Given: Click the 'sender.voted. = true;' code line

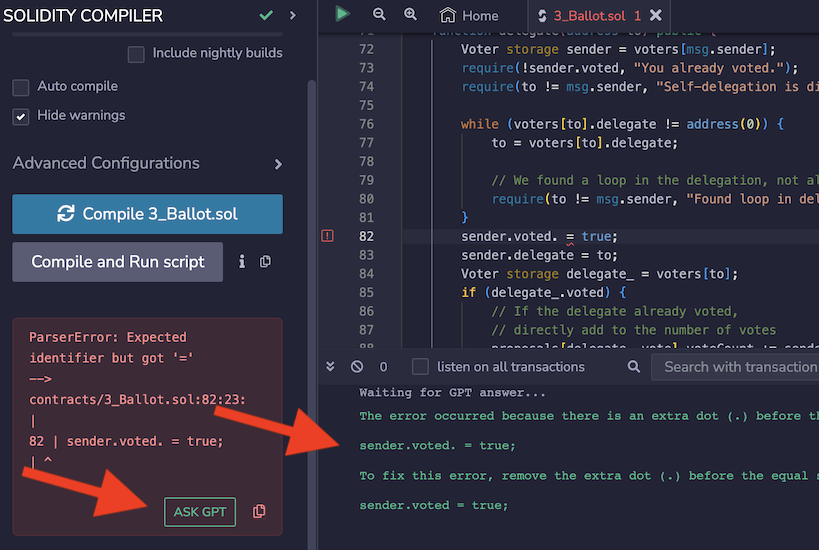Looking at the screenshot, I should pyautogui.click(x=539, y=237).
